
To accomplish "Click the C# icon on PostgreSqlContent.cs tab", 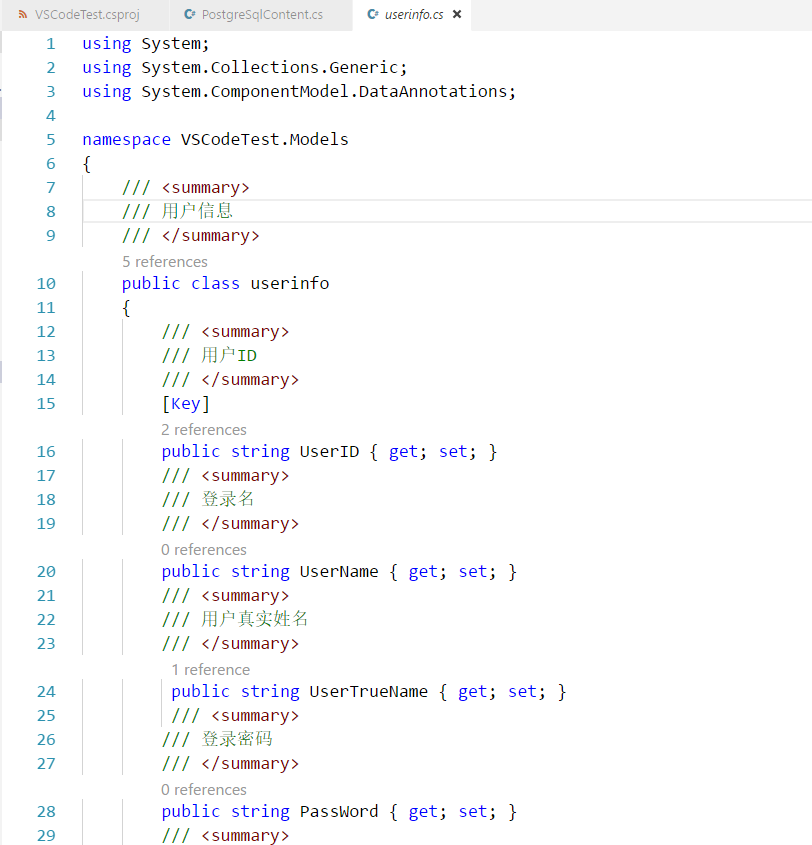I will point(189,15).
